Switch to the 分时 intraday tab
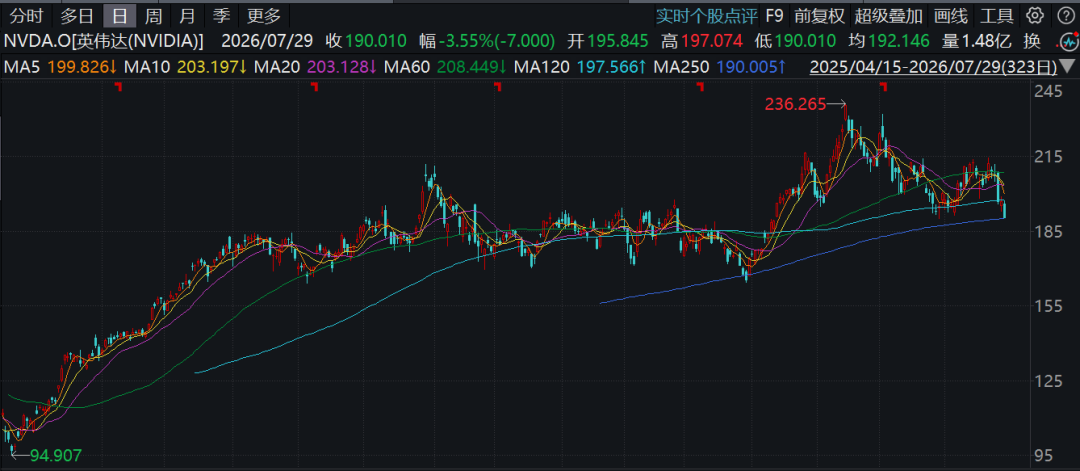The width and height of the screenshot is (1080, 471). (x=27, y=15)
